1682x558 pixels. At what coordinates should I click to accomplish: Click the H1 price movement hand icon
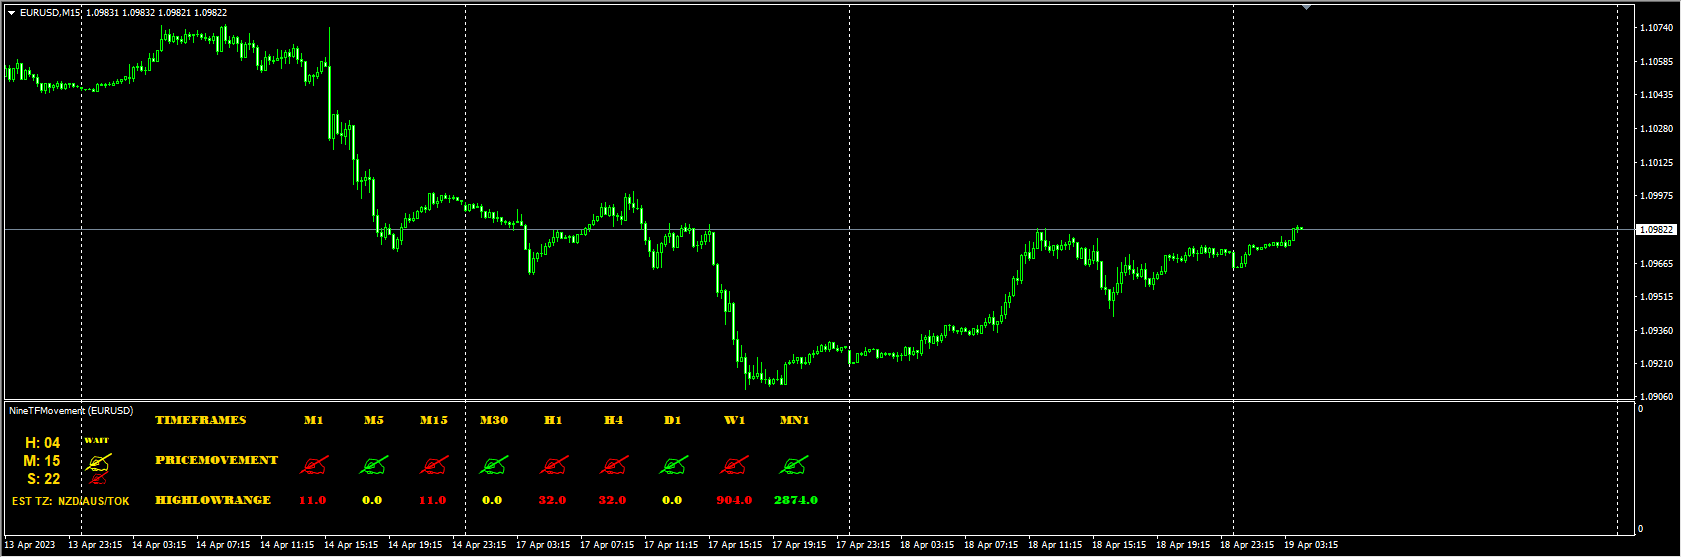tap(554, 465)
